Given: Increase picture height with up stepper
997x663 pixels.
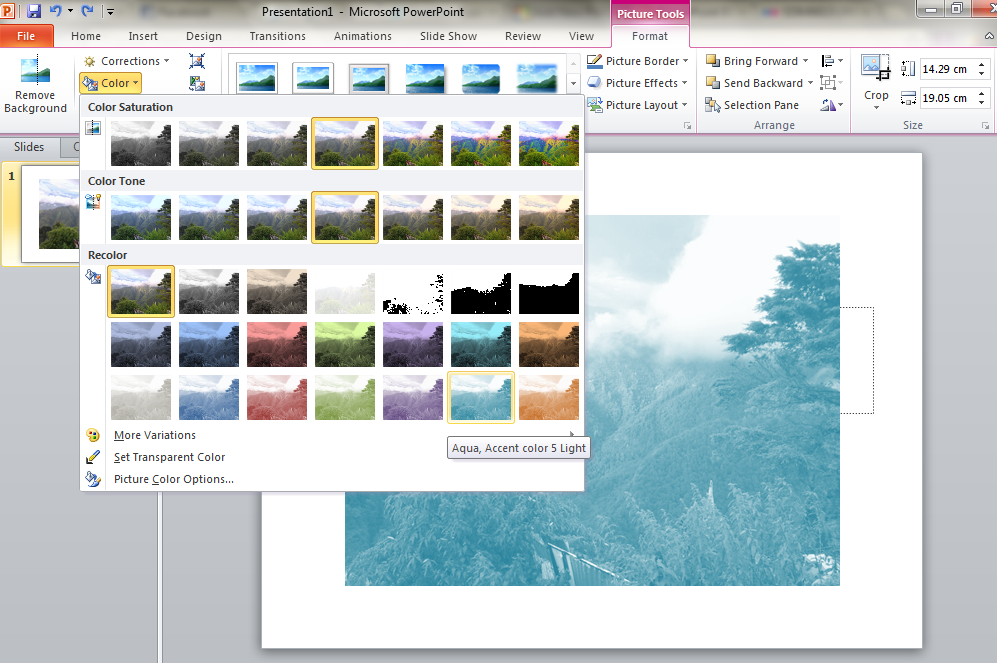Looking at the screenshot, I should click(x=982, y=64).
